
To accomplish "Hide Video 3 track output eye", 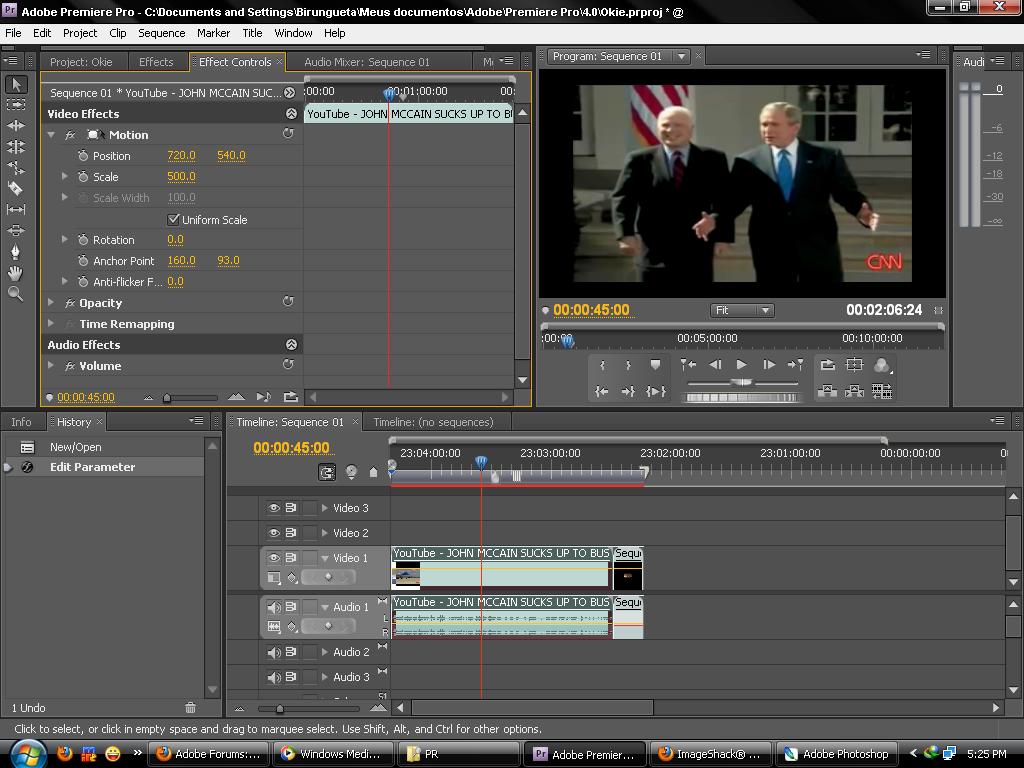I will coord(274,507).
